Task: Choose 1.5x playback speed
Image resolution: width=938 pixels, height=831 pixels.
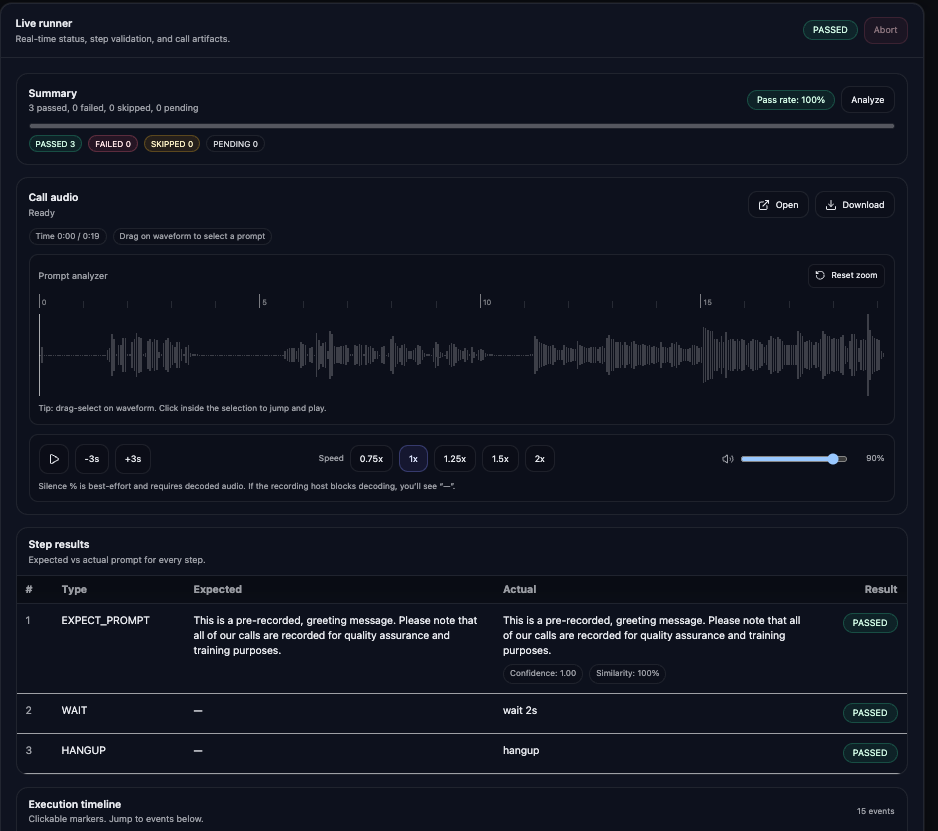Action: tap(500, 459)
